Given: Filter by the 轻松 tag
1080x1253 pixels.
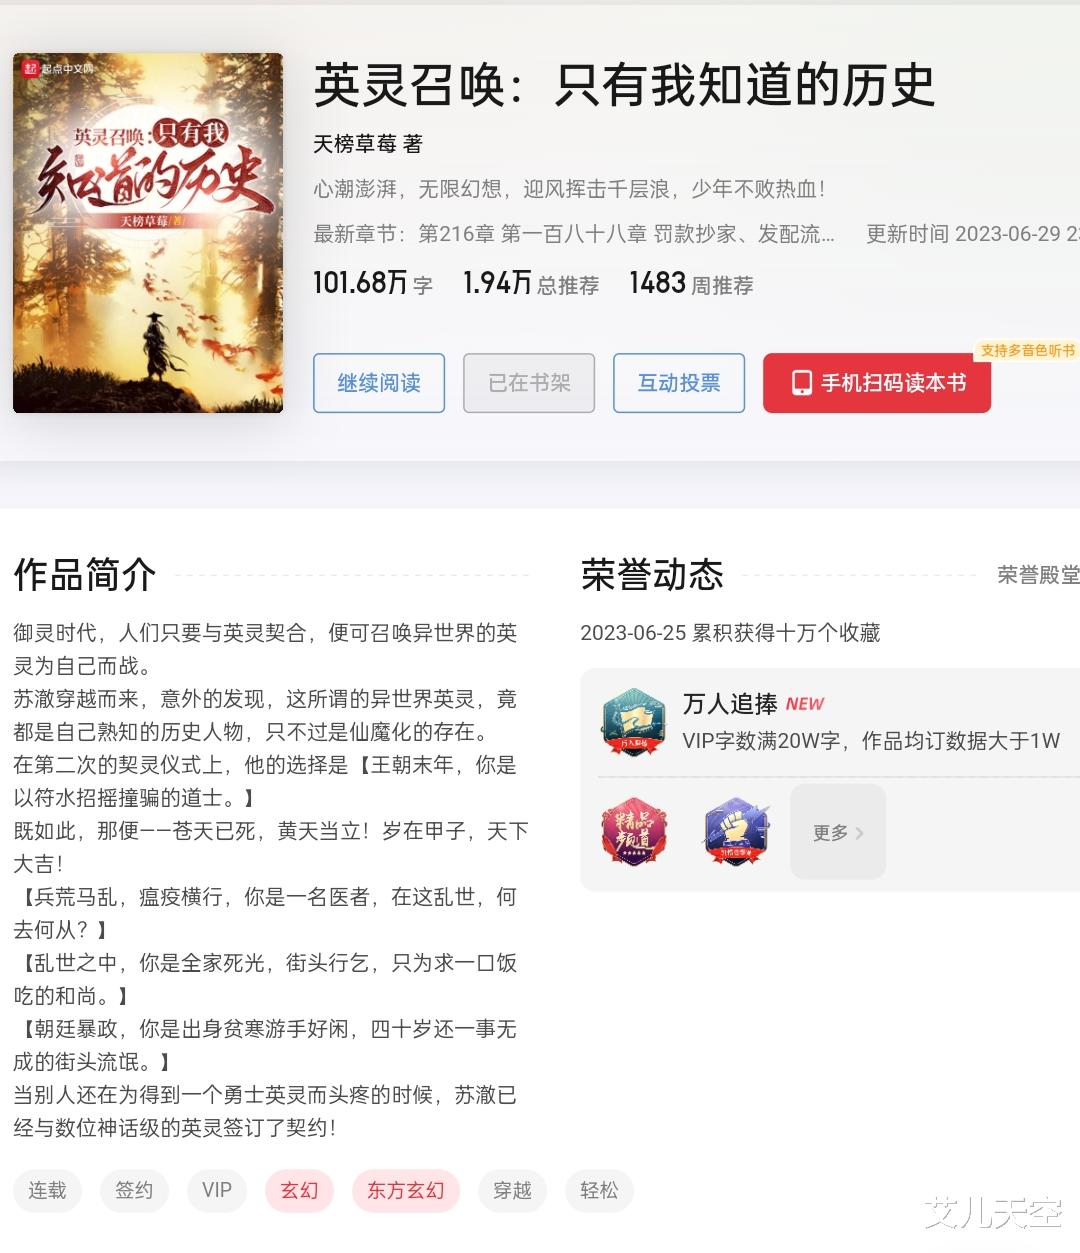Looking at the screenshot, I should click(x=599, y=1190).
